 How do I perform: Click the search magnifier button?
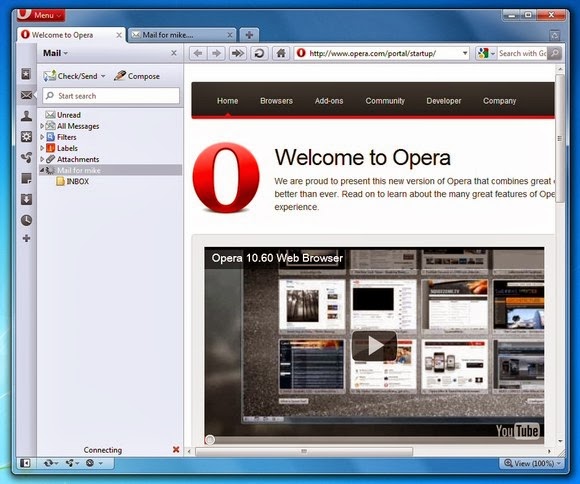tap(554, 53)
